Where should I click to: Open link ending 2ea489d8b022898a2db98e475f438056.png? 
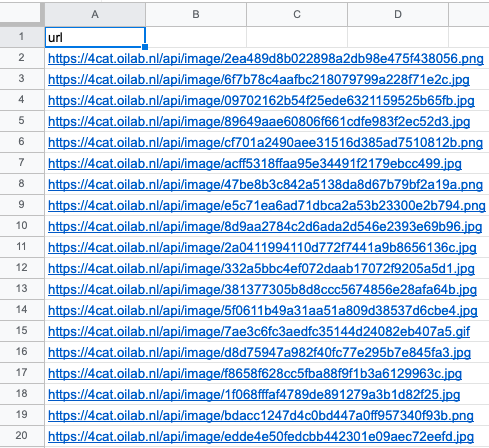click(x=266, y=59)
